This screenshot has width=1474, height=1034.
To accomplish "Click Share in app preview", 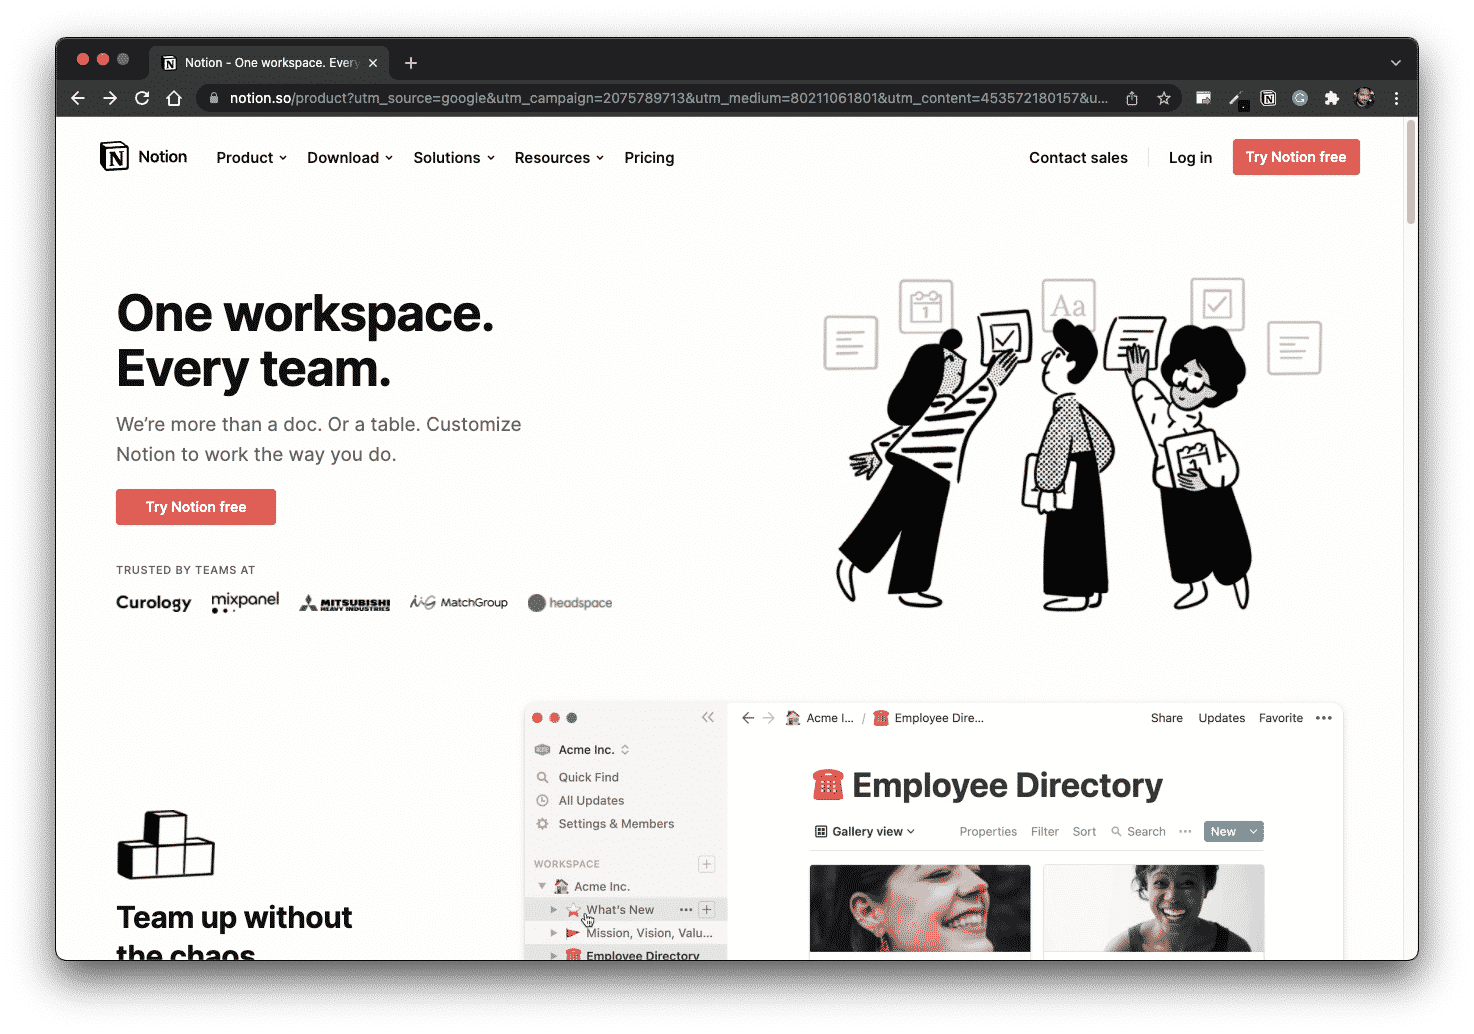I will click(x=1166, y=718).
